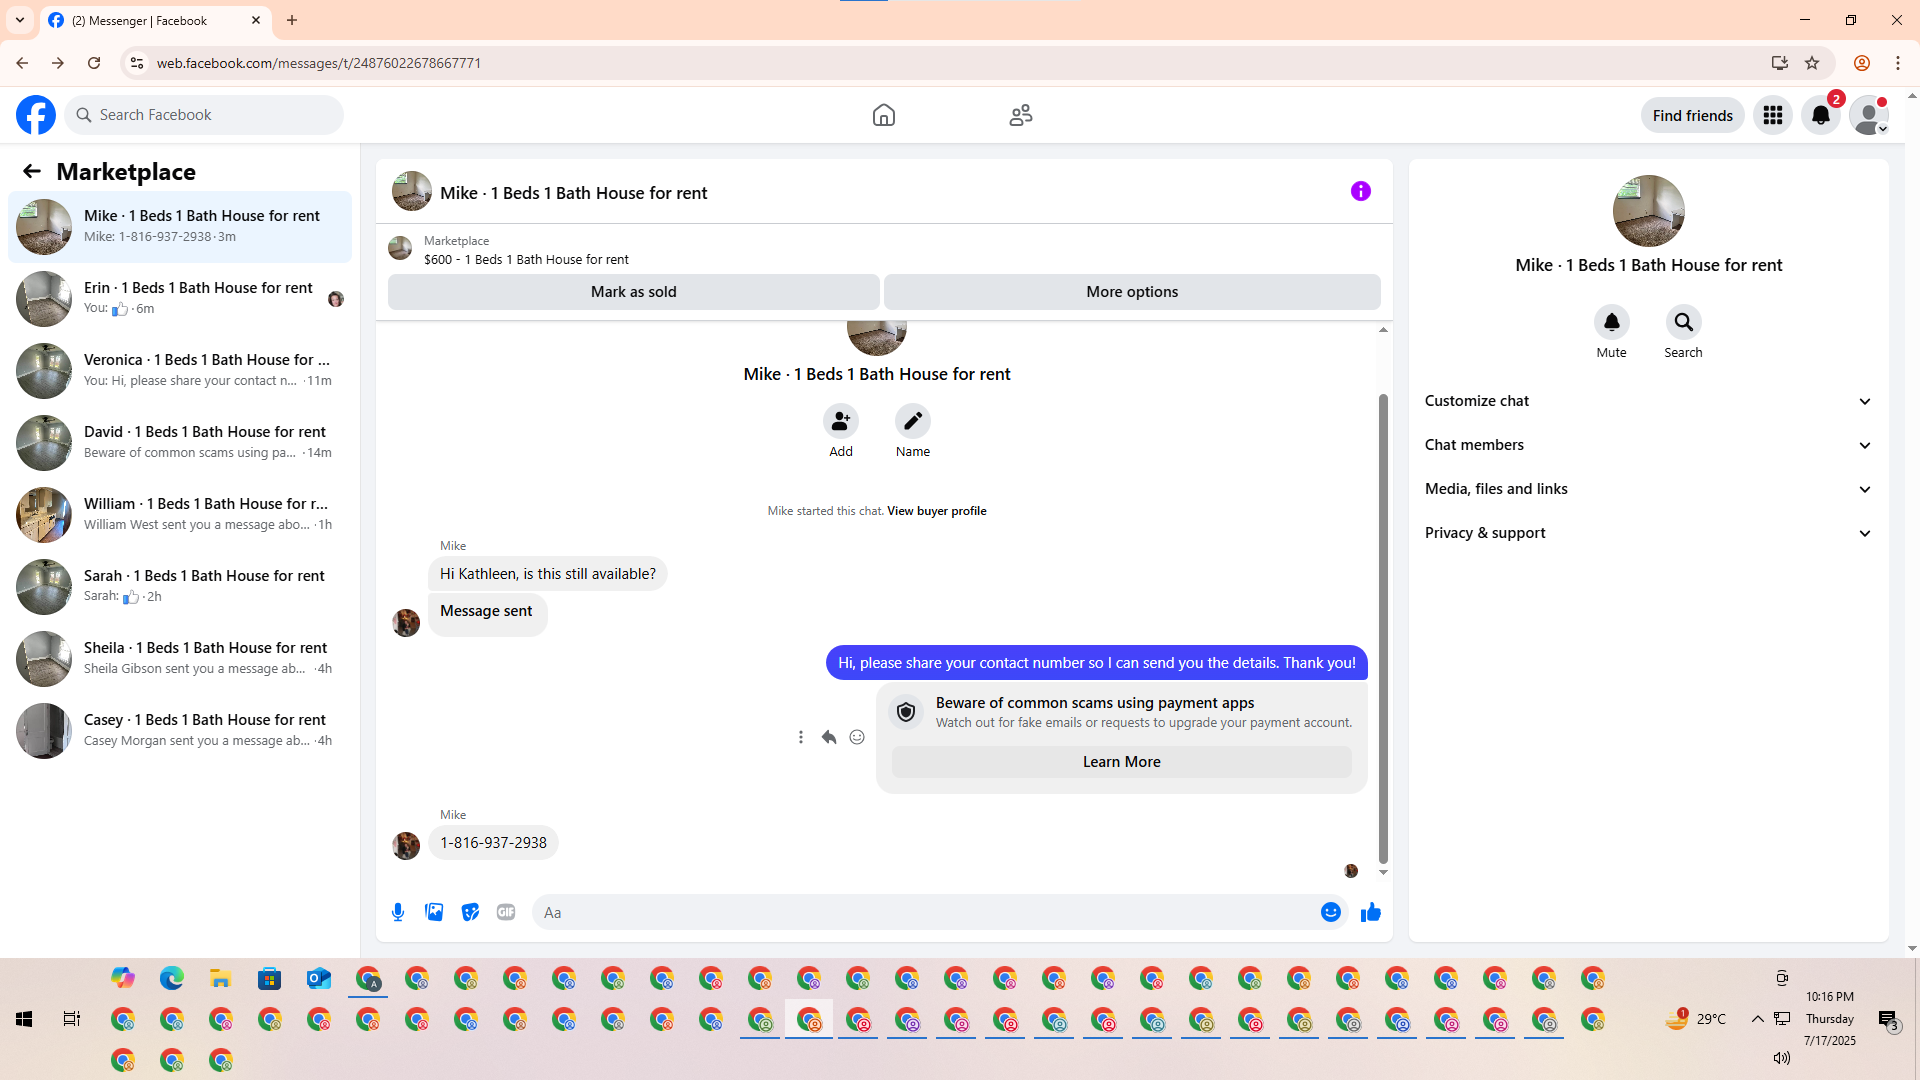This screenshot has width=1920, height=1080.
Task: Go to the Home feed icon
Action: point(883,115)
